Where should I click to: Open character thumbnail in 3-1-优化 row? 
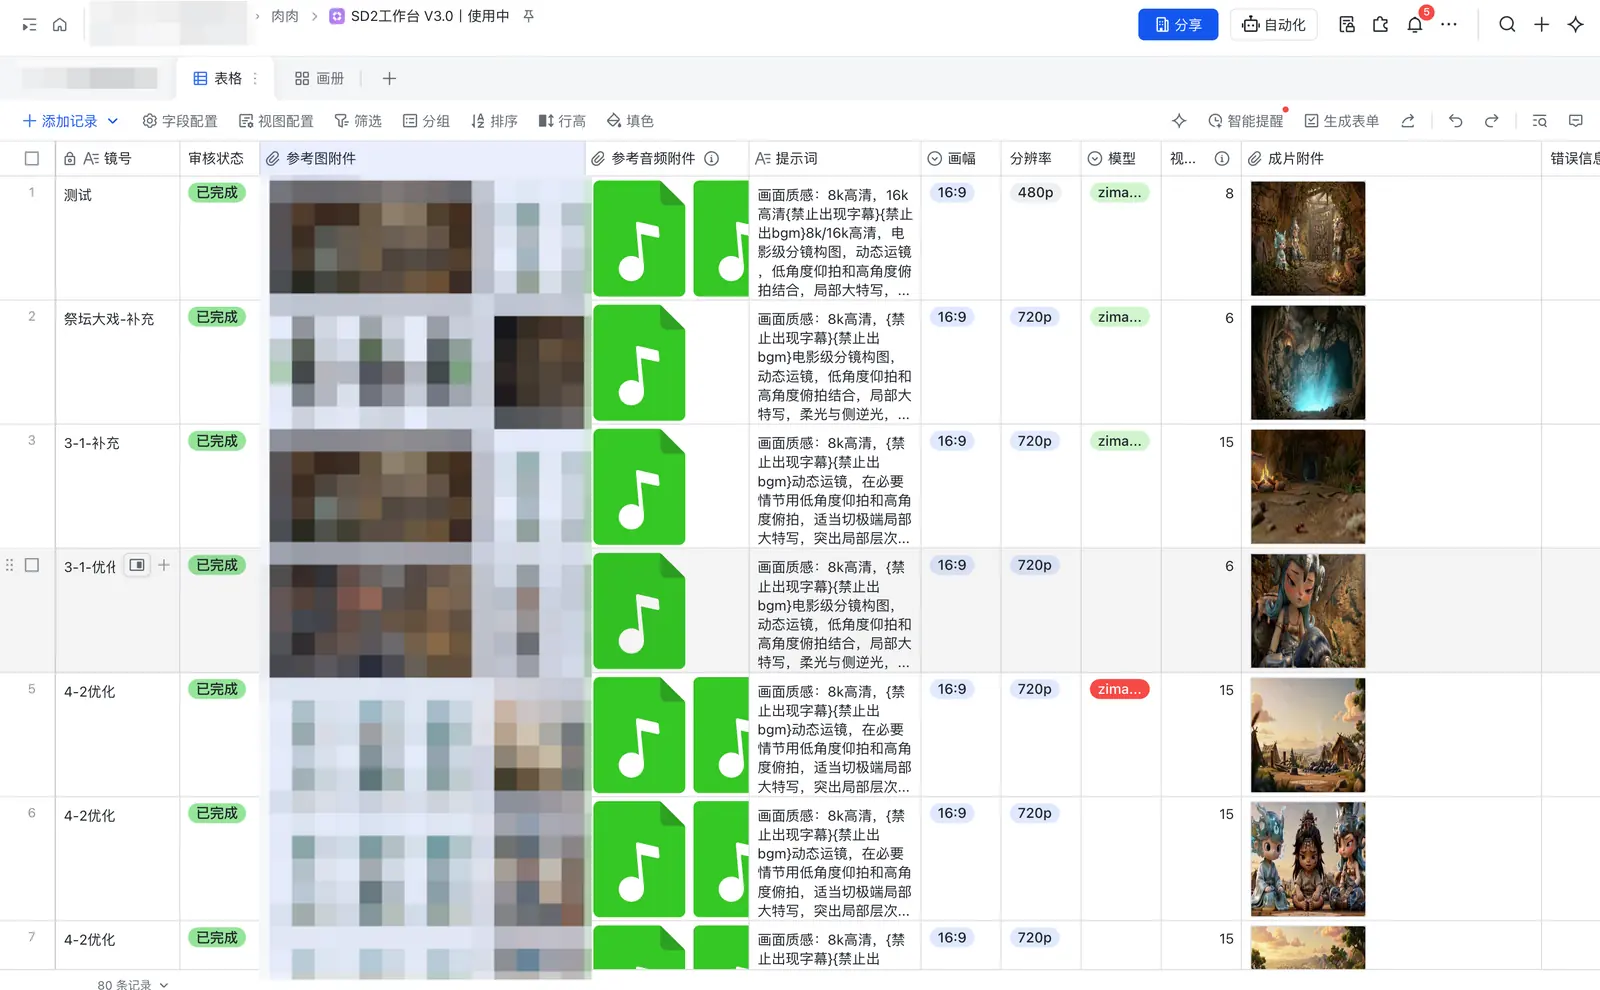[1308, 611]
